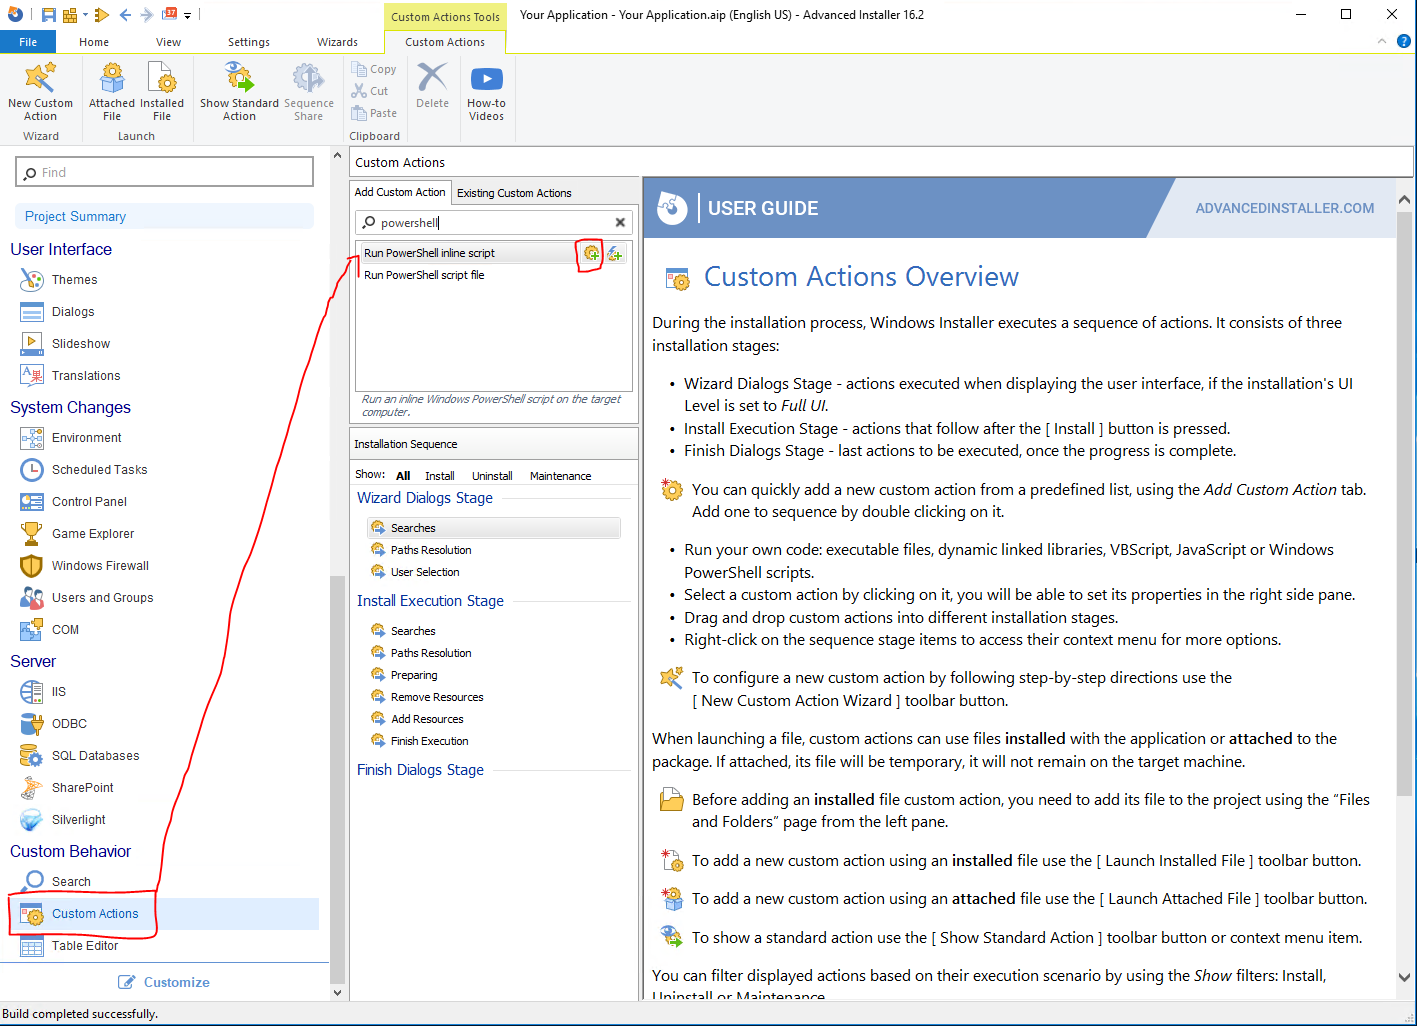Open the SharePoint page
1417x1026 pixels.
click(82, 788)
